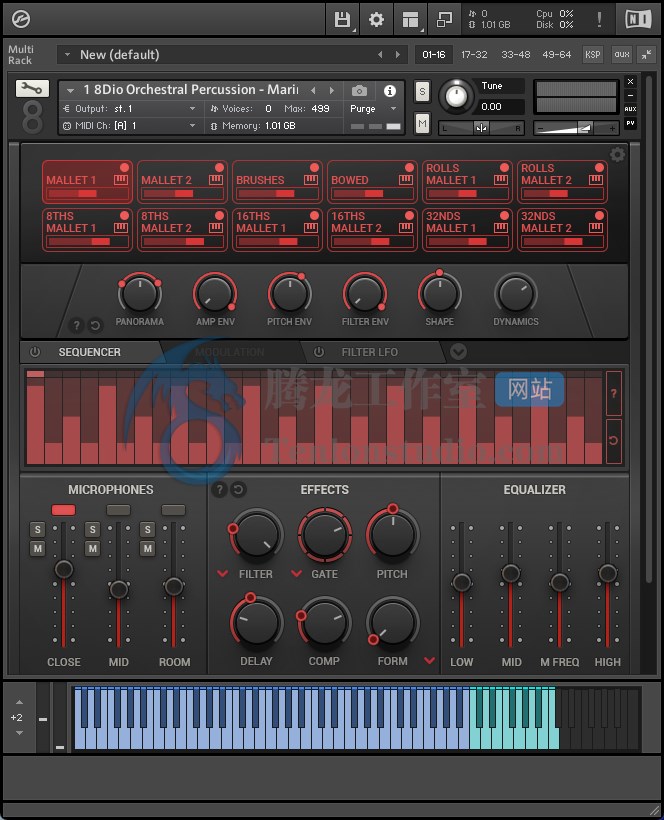The height and width of the screenshot is (820, 664).
Task: Open the SEQUENCER tab
Action: 89,352
